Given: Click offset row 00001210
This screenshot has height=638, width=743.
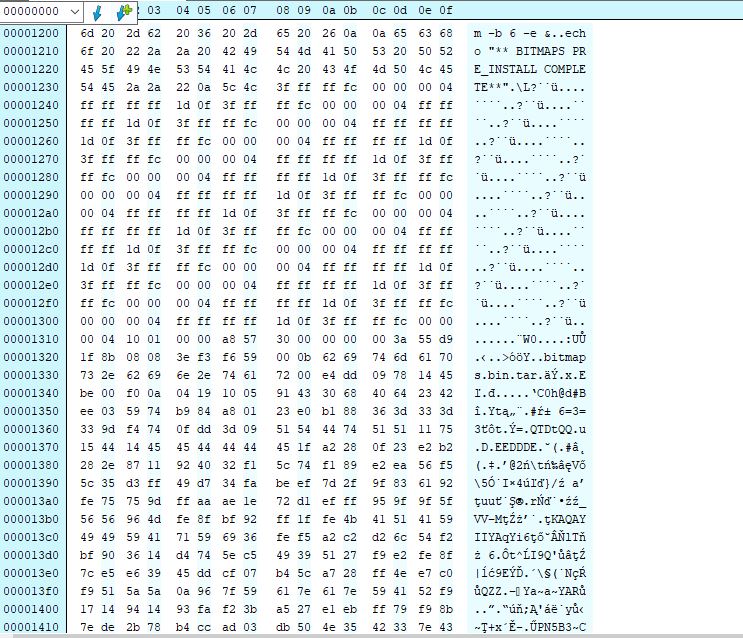Looking at the screenshot, I should [x=31, y=51].
